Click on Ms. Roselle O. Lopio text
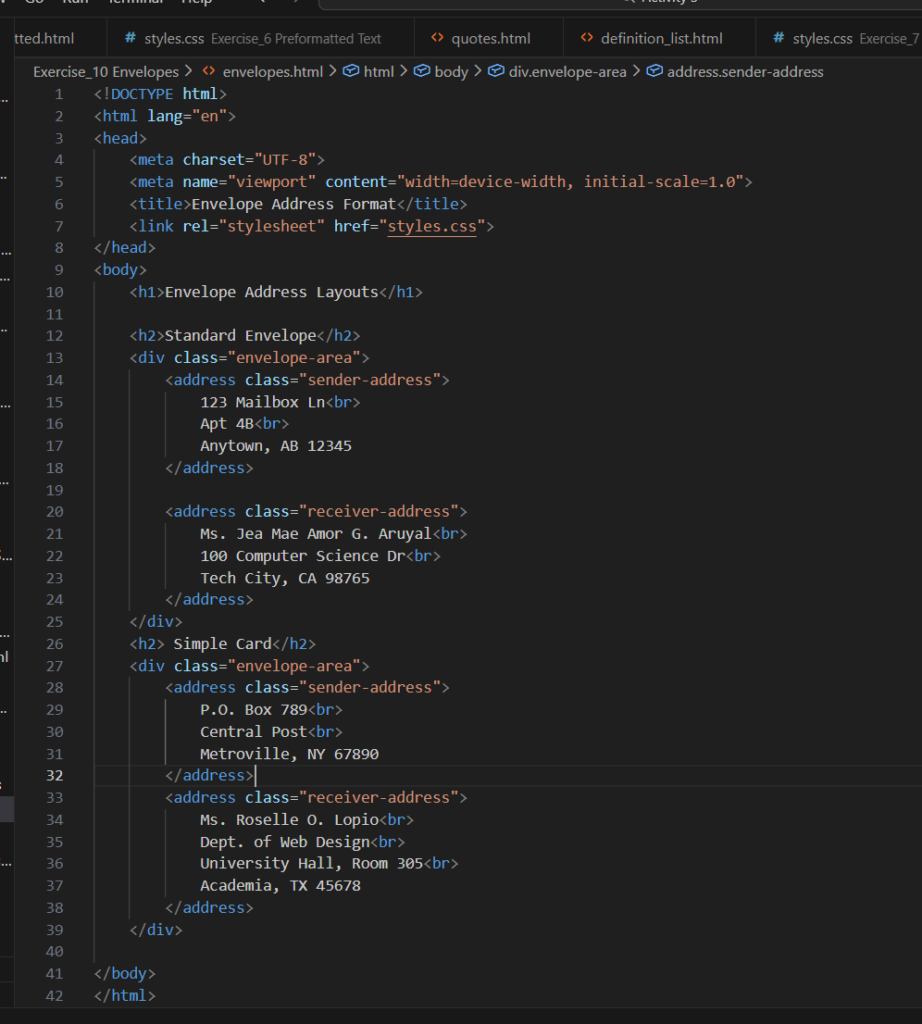This screenshot has height=1024, width=922. coord(289,820)
